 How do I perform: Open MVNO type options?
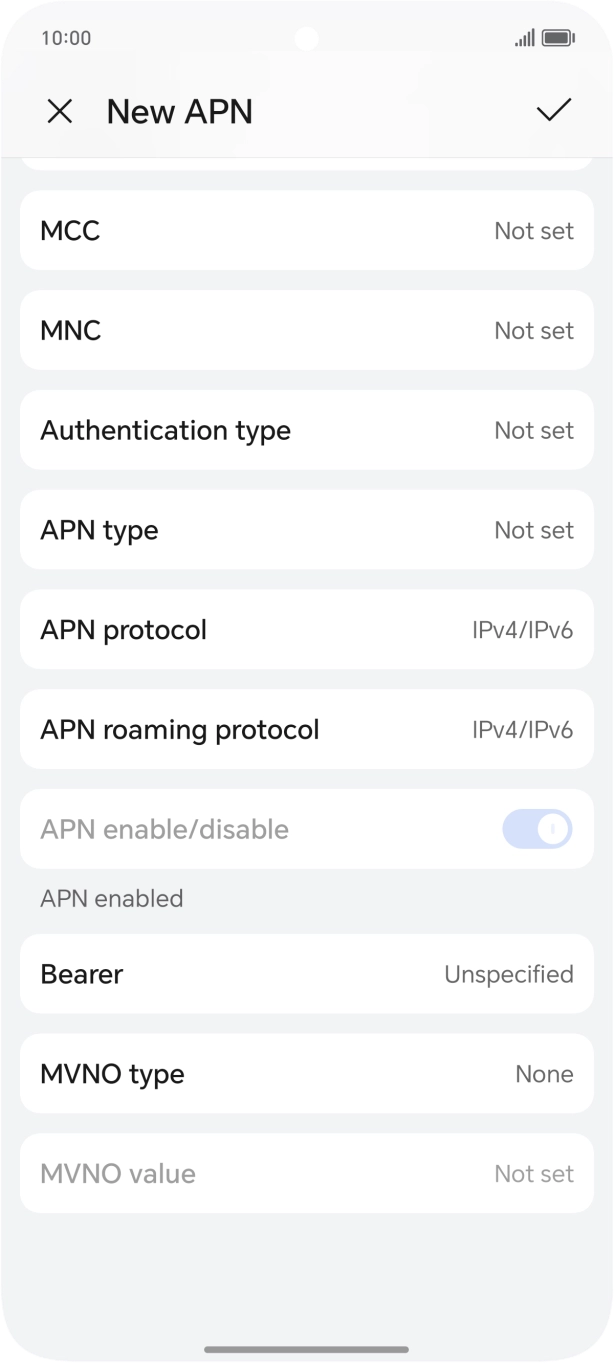tap(307, 1074)
